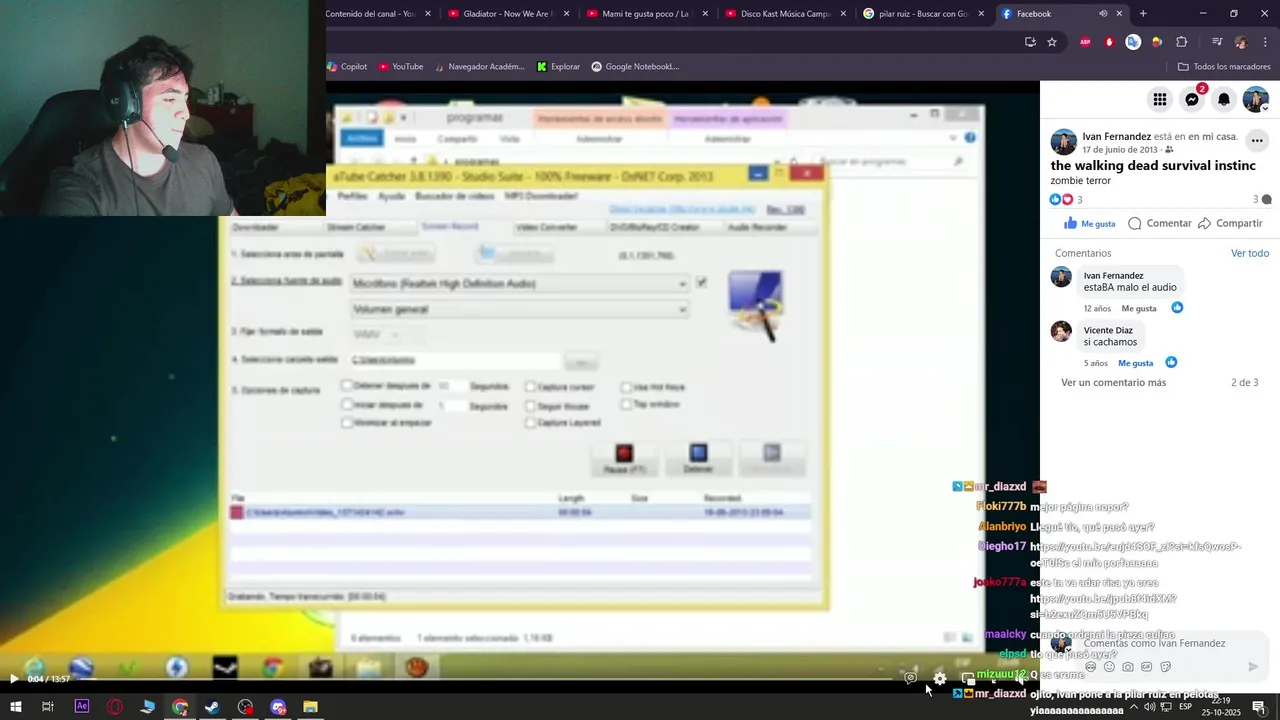Open Task View on taskbar
Screen dimensions: 1280x720
48,707
